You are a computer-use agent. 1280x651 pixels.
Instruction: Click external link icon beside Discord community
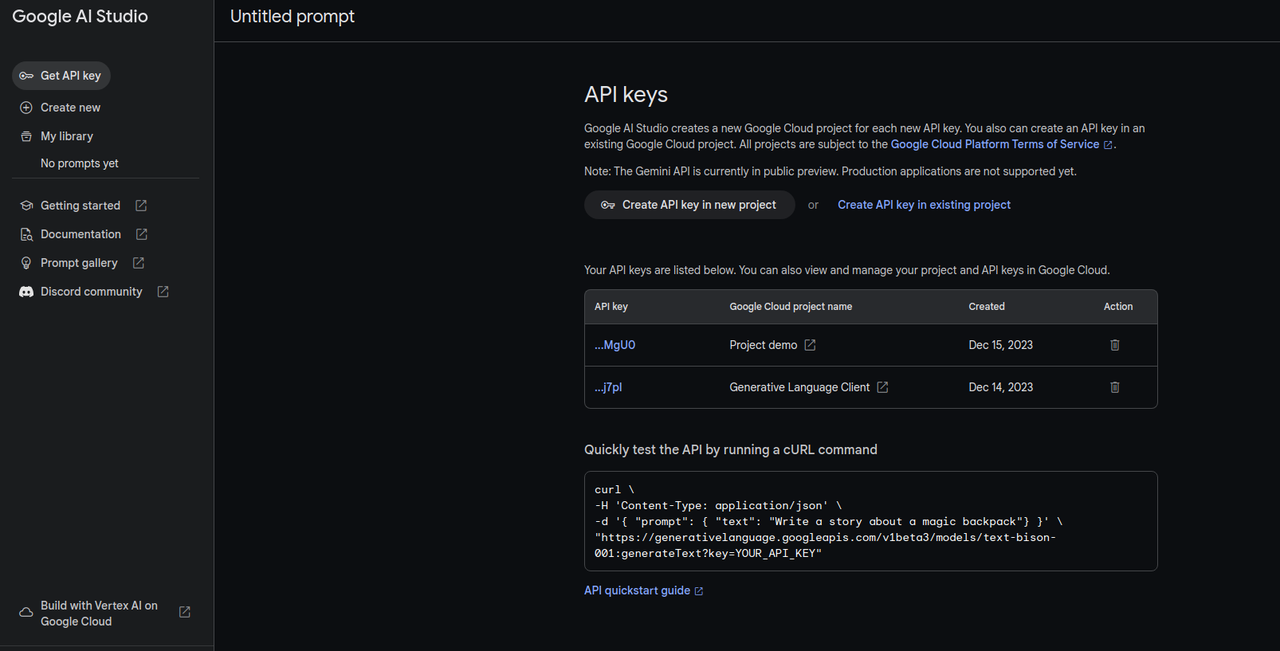point(163,292)
